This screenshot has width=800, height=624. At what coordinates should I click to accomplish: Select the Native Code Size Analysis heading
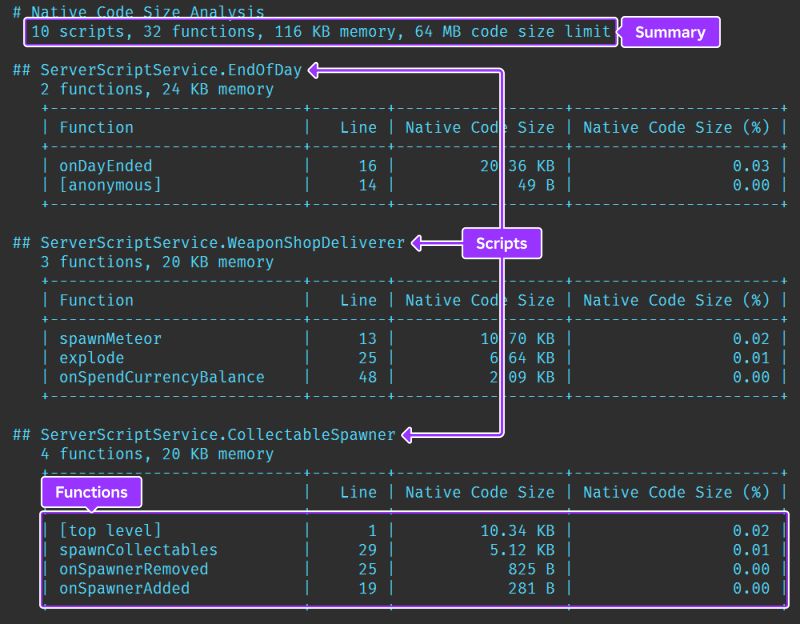coord(137,12)
